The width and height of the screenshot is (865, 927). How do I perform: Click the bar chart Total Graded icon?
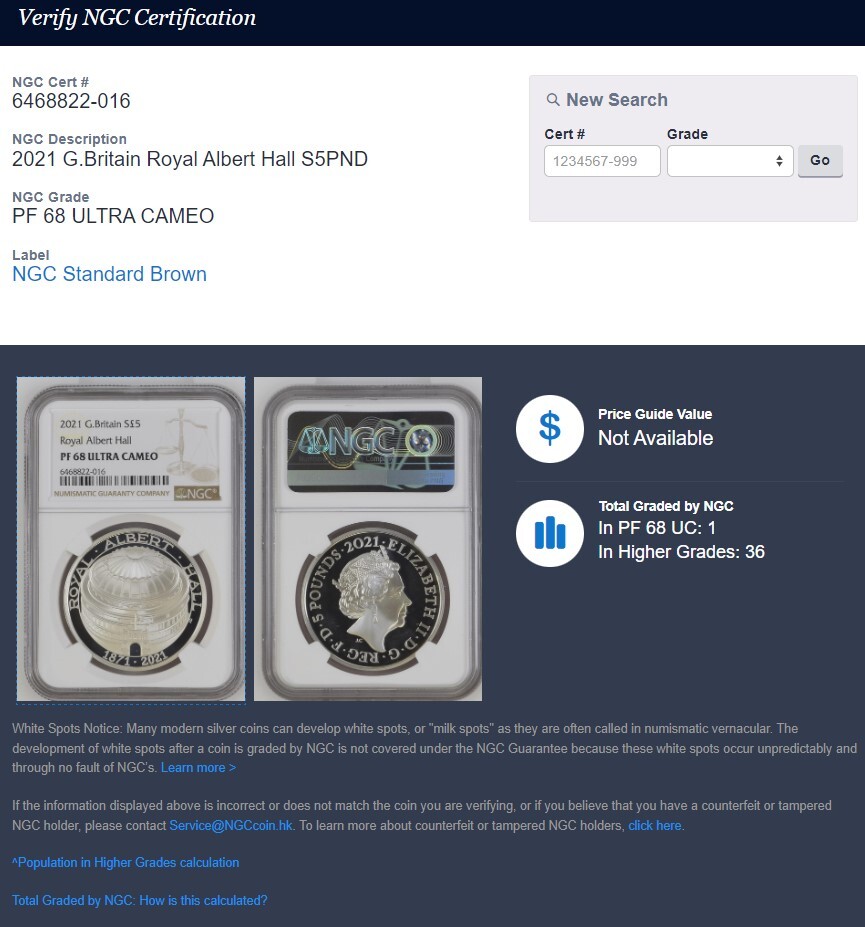point(549,533)
